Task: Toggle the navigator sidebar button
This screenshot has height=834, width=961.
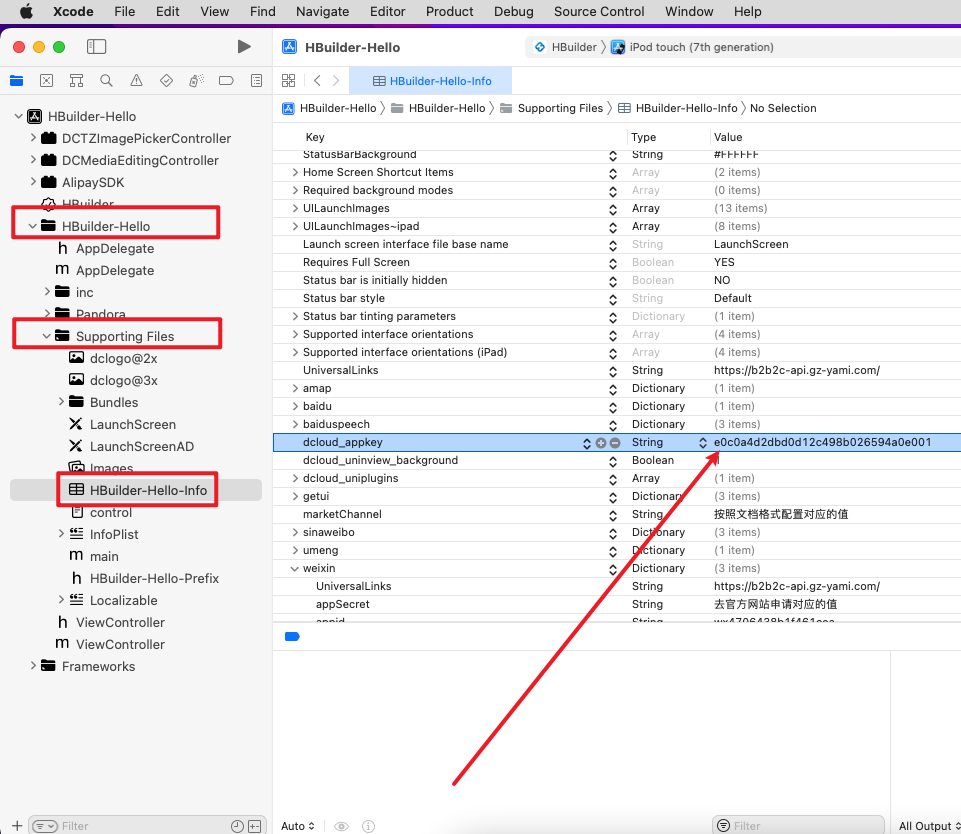Action: [x=97, y=47]
